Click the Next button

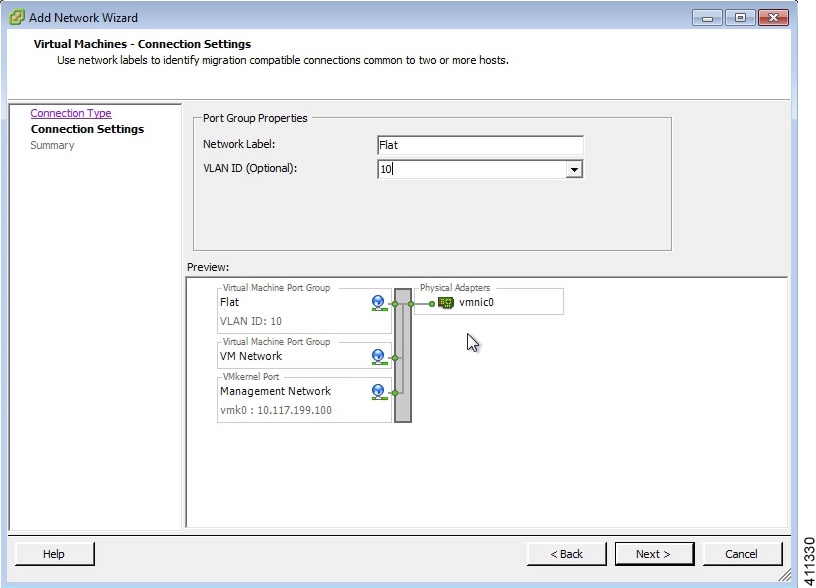(654, 554)
